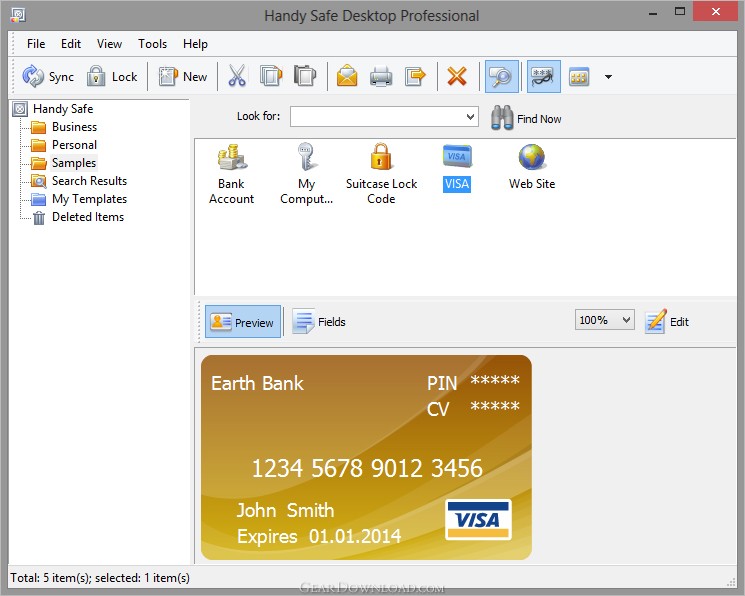This screenshot has height=596, width=745.
Task: Click the Find Now button
Action: 526,118
